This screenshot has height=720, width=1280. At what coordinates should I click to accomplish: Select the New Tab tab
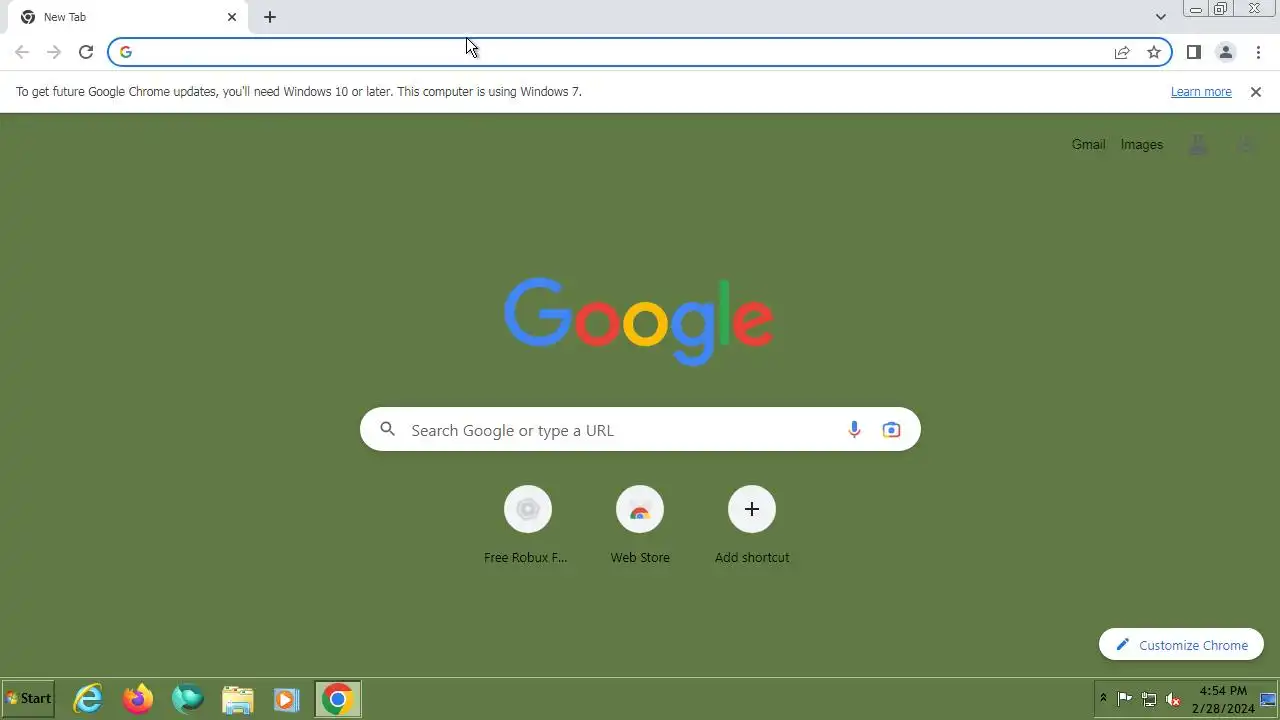pyautogui.click(x=128, y=17)
